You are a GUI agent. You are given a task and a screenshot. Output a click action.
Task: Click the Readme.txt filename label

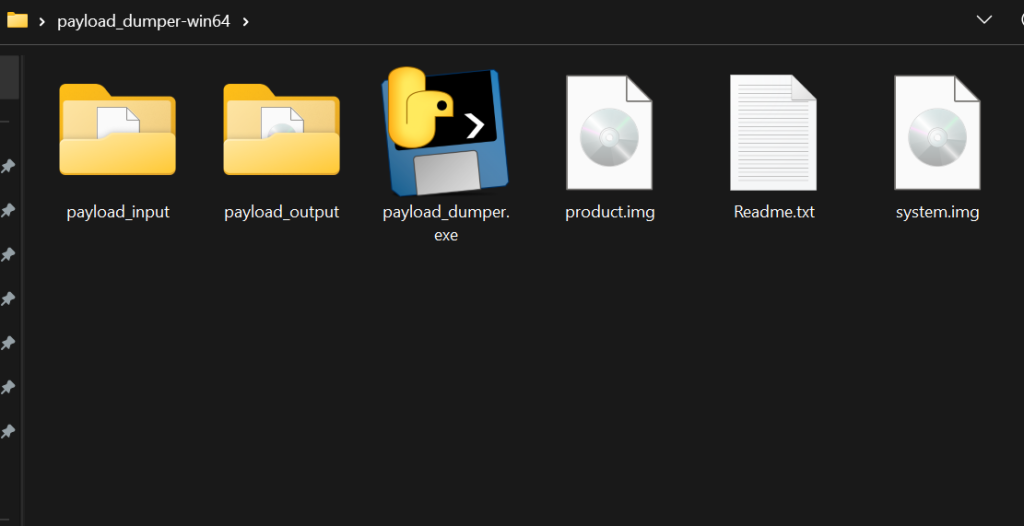[774, 212]
